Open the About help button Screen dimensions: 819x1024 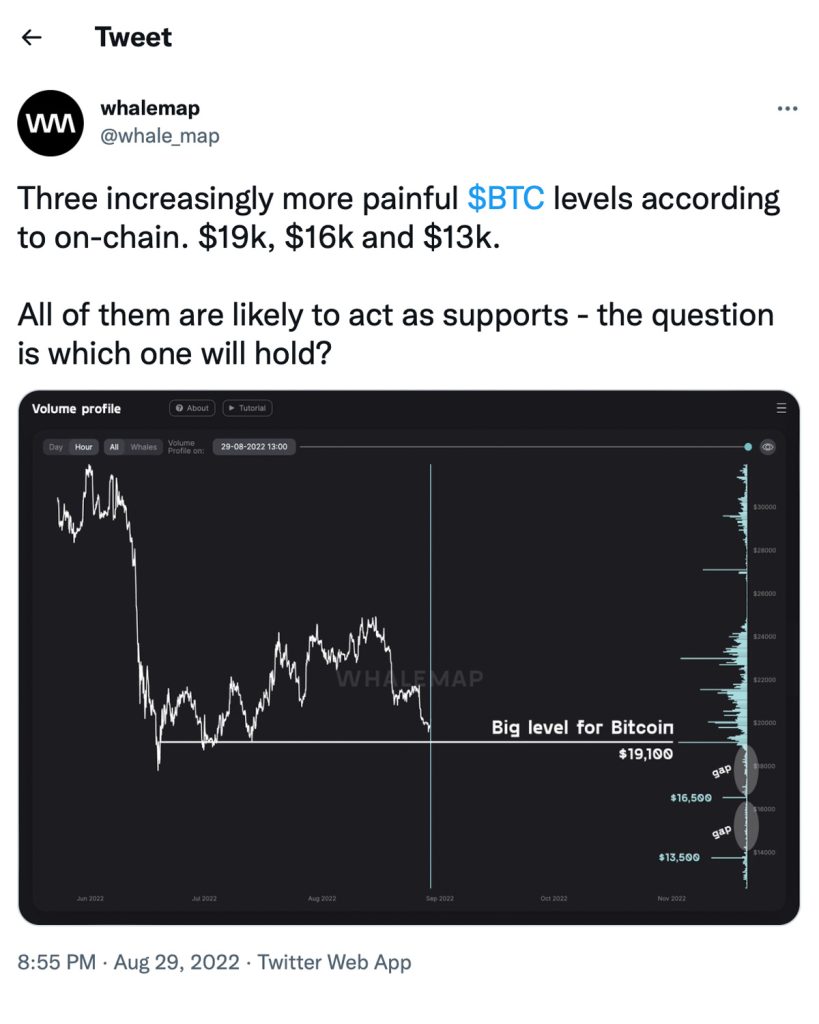[192, 408]
